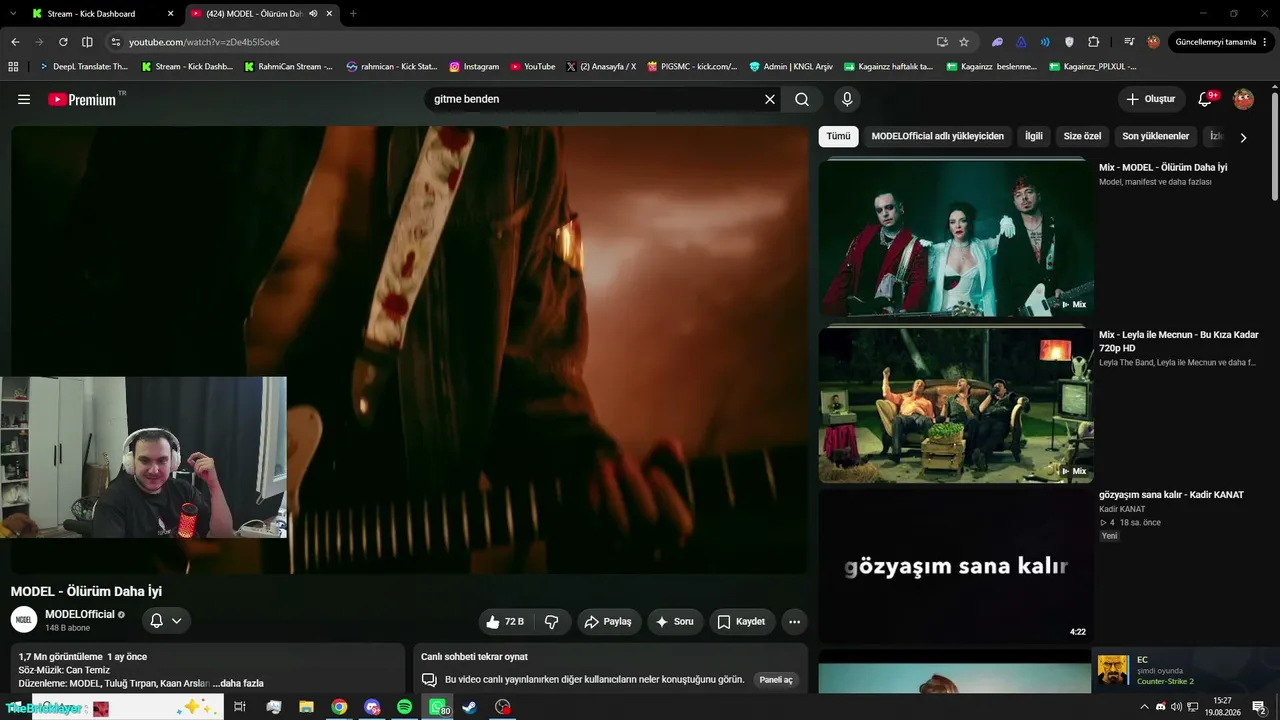Open the YouTube bookmark in bookmarks bar

pyautogui.click(x=533, y=67)
